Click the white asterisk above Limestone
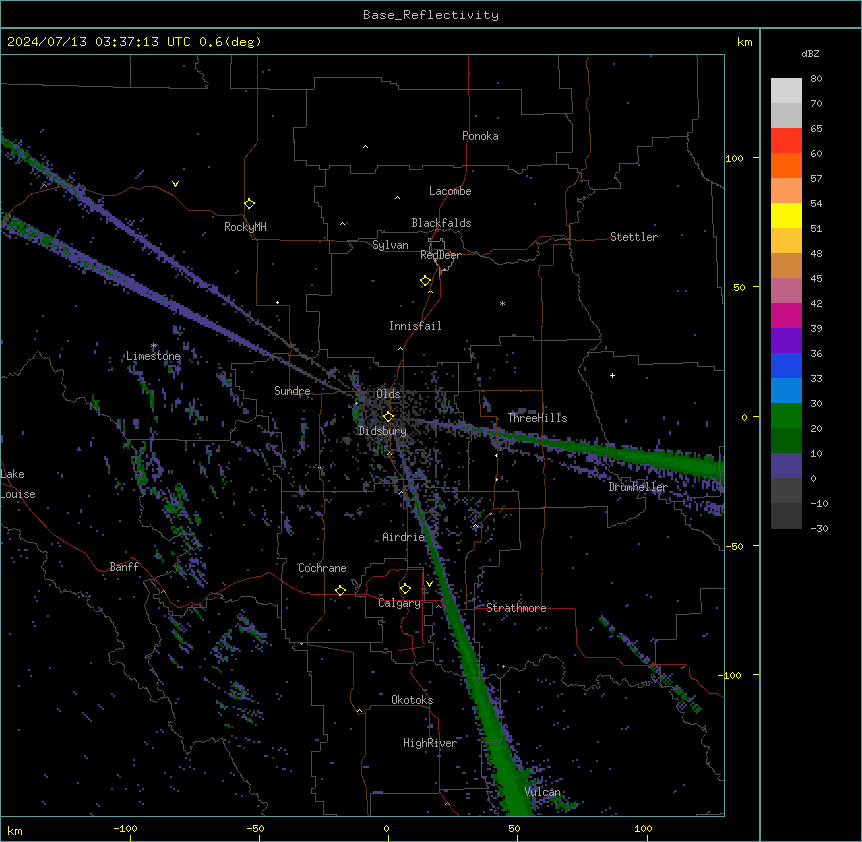 [x=154, y=346]
